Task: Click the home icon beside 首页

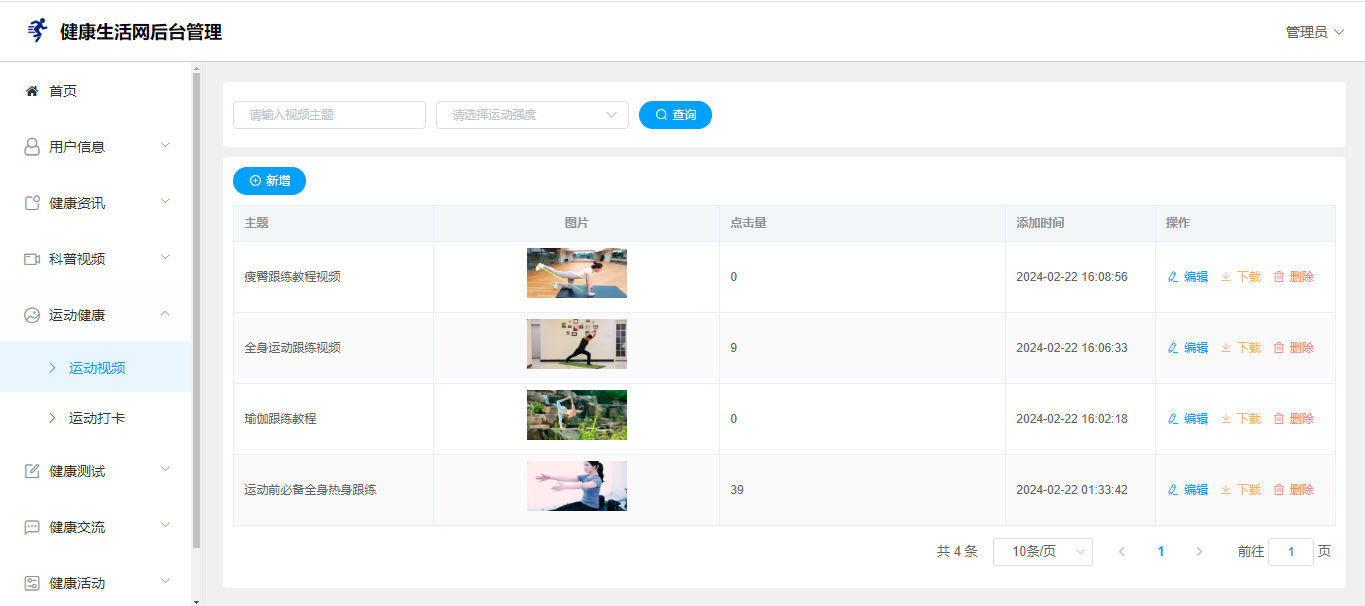Action: pos(32,91)
